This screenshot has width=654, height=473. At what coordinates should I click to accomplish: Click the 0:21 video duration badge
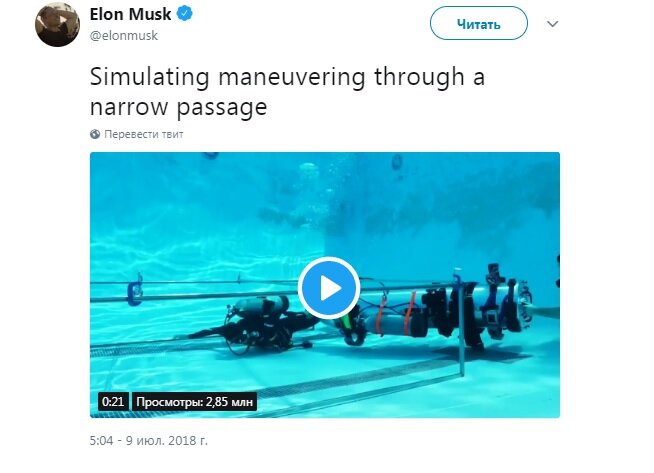(113, 402)
